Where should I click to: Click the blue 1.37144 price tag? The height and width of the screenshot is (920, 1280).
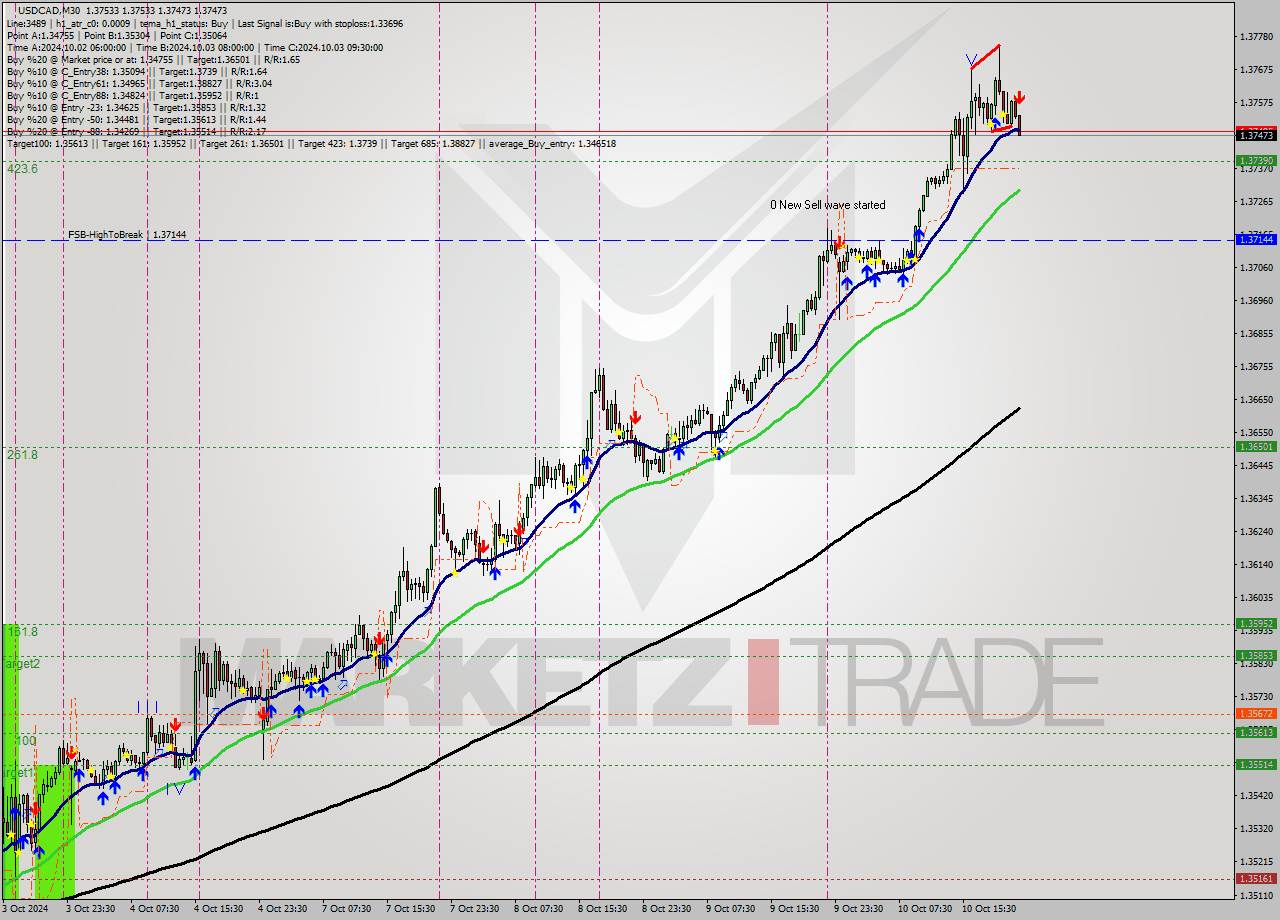point(1256,239)
